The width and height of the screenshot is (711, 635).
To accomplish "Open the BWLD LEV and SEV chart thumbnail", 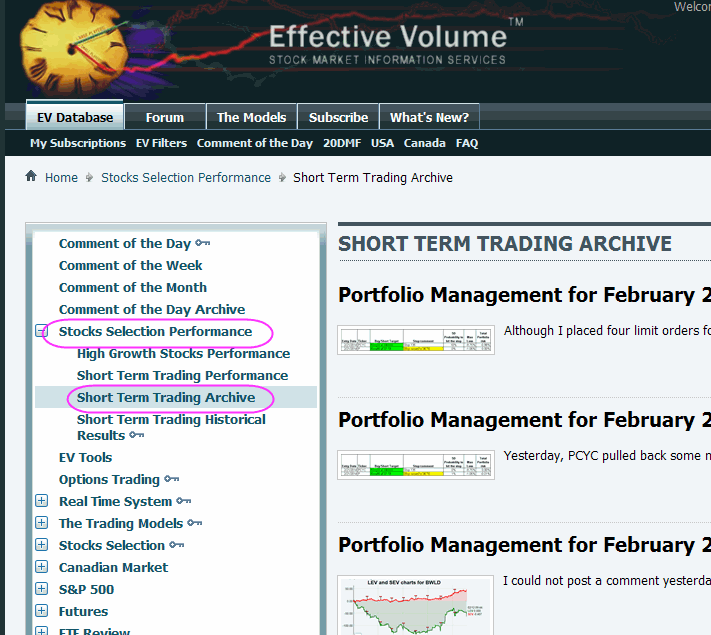I will 416,605.
